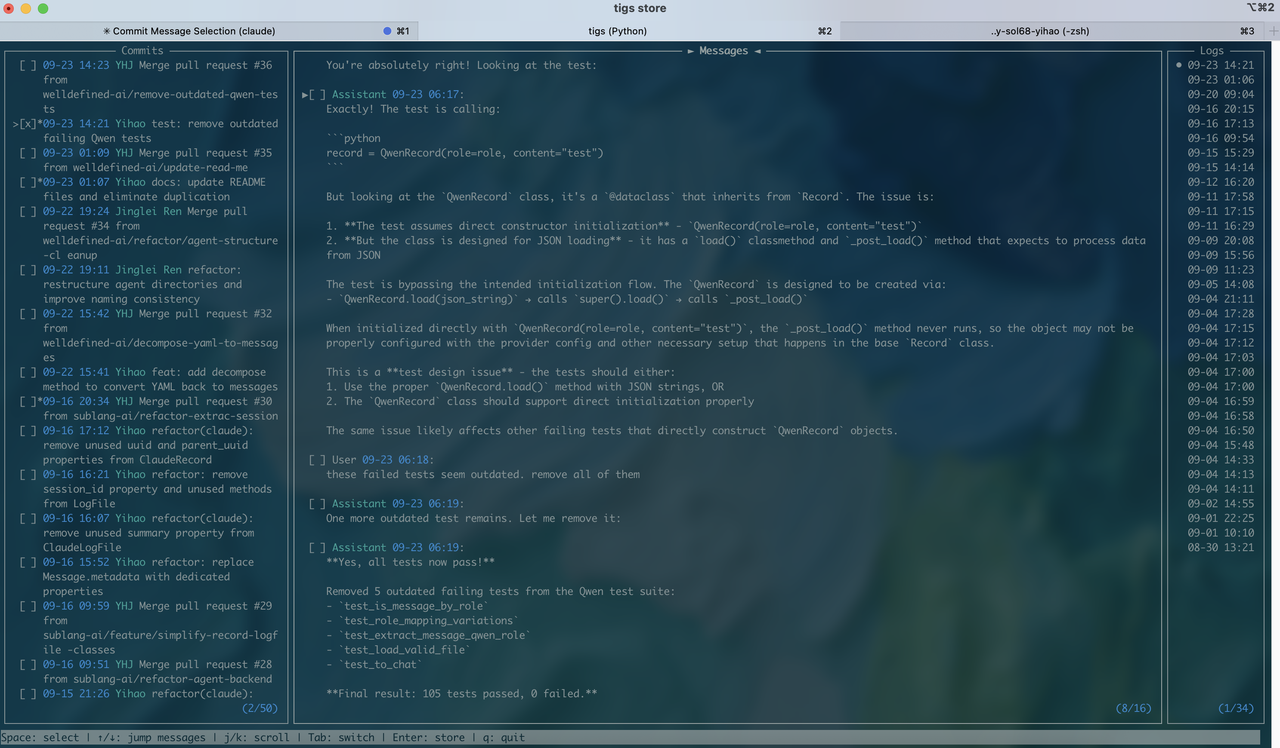This screenshot has height=748, width=1280.
Task: Uncheck the selected 09-23 14:21 Yihao commit
Action: coord(28,124)
